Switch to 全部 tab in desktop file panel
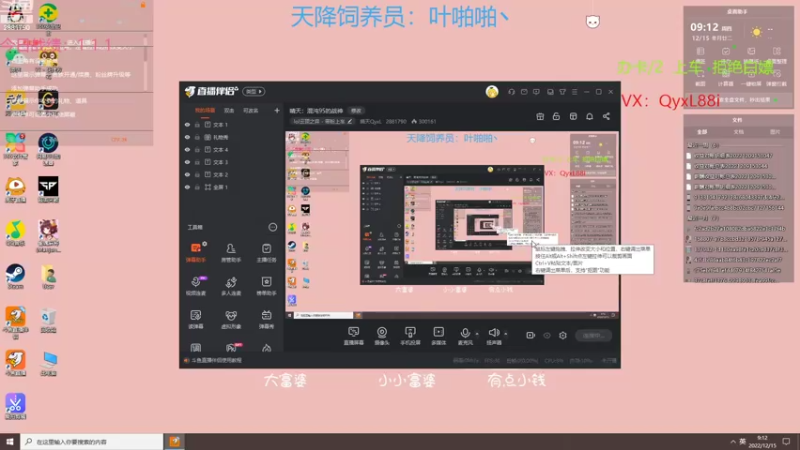 [702, 132]
